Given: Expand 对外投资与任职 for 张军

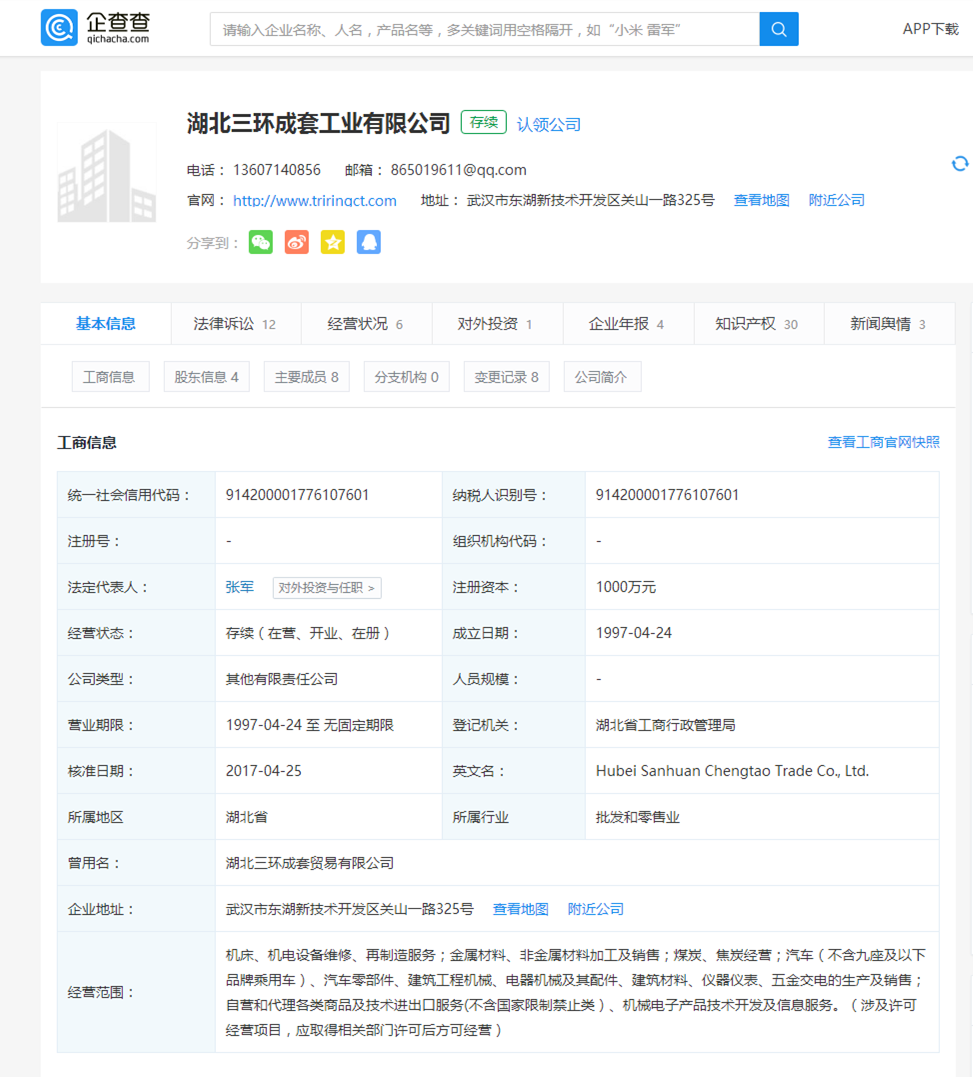Looking at the screenshot, I should (327, 588).
